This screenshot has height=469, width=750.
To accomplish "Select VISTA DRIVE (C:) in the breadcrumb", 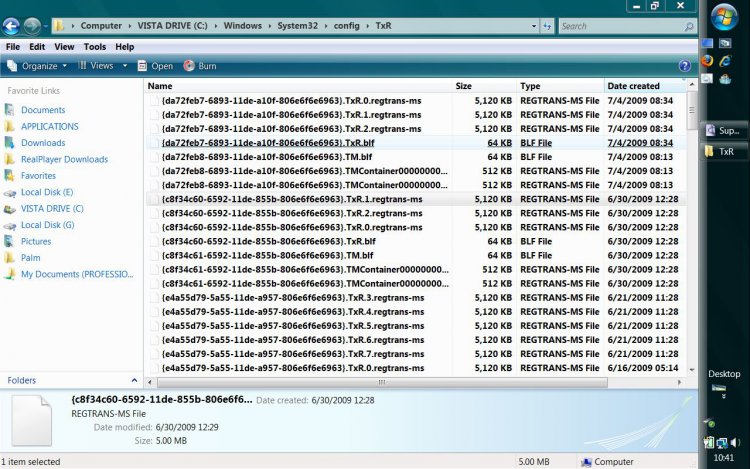I will tap(172, 26).
